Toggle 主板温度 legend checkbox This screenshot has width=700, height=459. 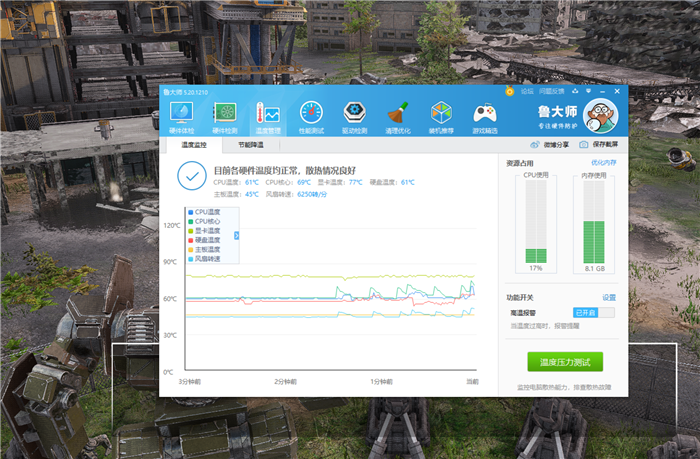point(191,250)
